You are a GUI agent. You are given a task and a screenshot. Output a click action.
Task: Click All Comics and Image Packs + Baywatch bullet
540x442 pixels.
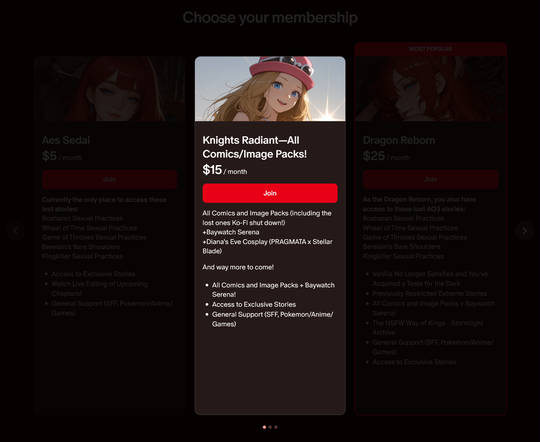click(x=273, y=290)
